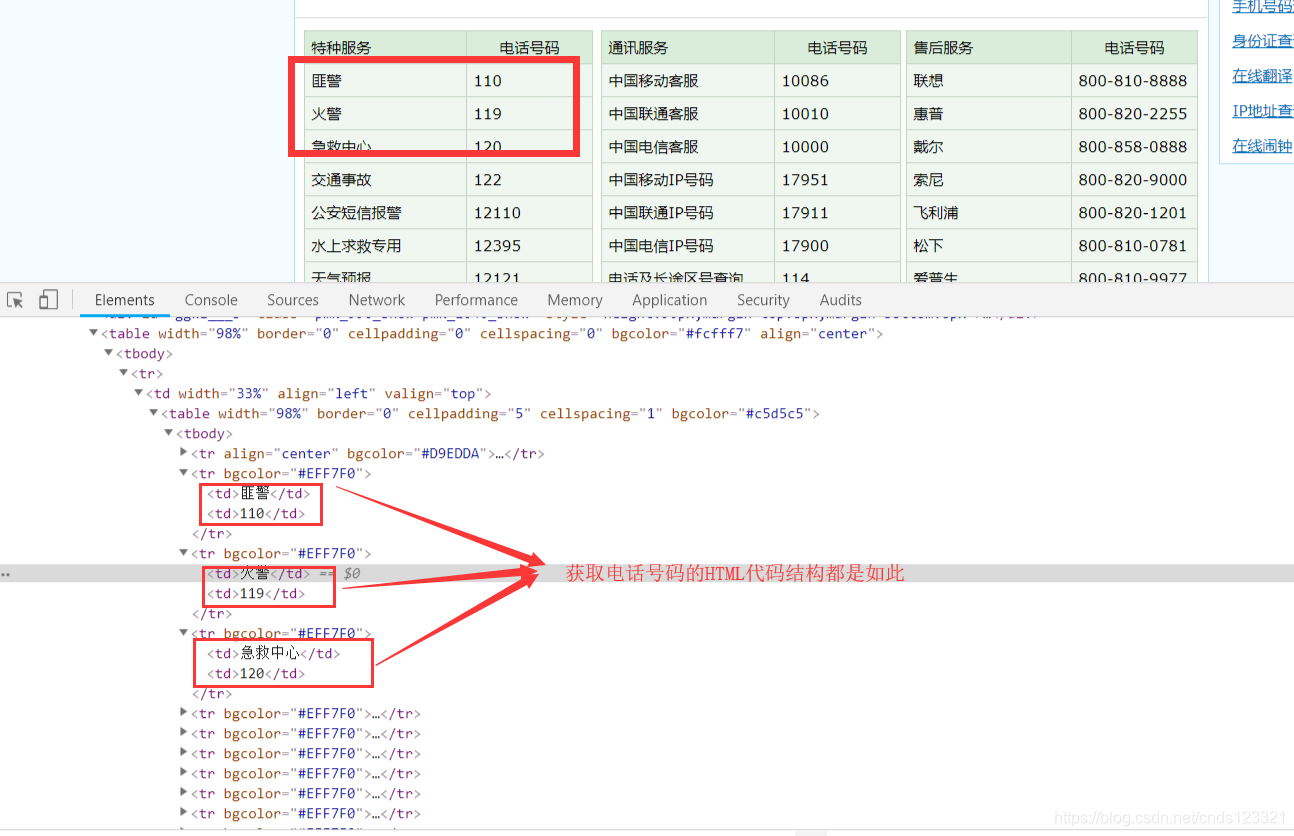Click the 火警 cell in the page table
1294x836 pixels.
click(385, 113)
